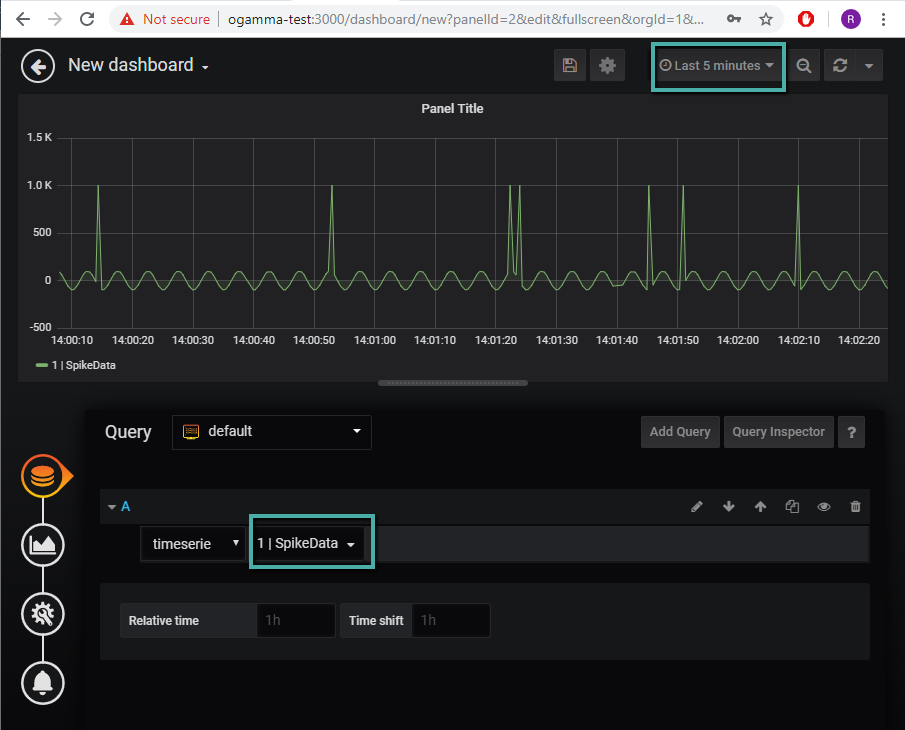The image size is (905, 730).
Task: Toggle visibility of query A
Action: (x=824, y=507)
